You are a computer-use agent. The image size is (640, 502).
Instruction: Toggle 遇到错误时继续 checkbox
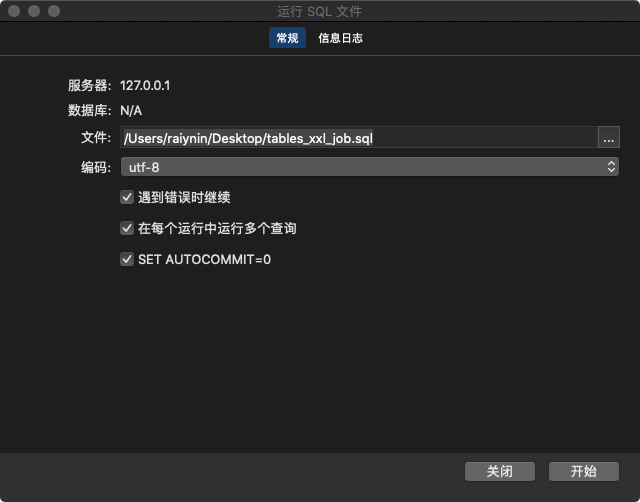127,198
